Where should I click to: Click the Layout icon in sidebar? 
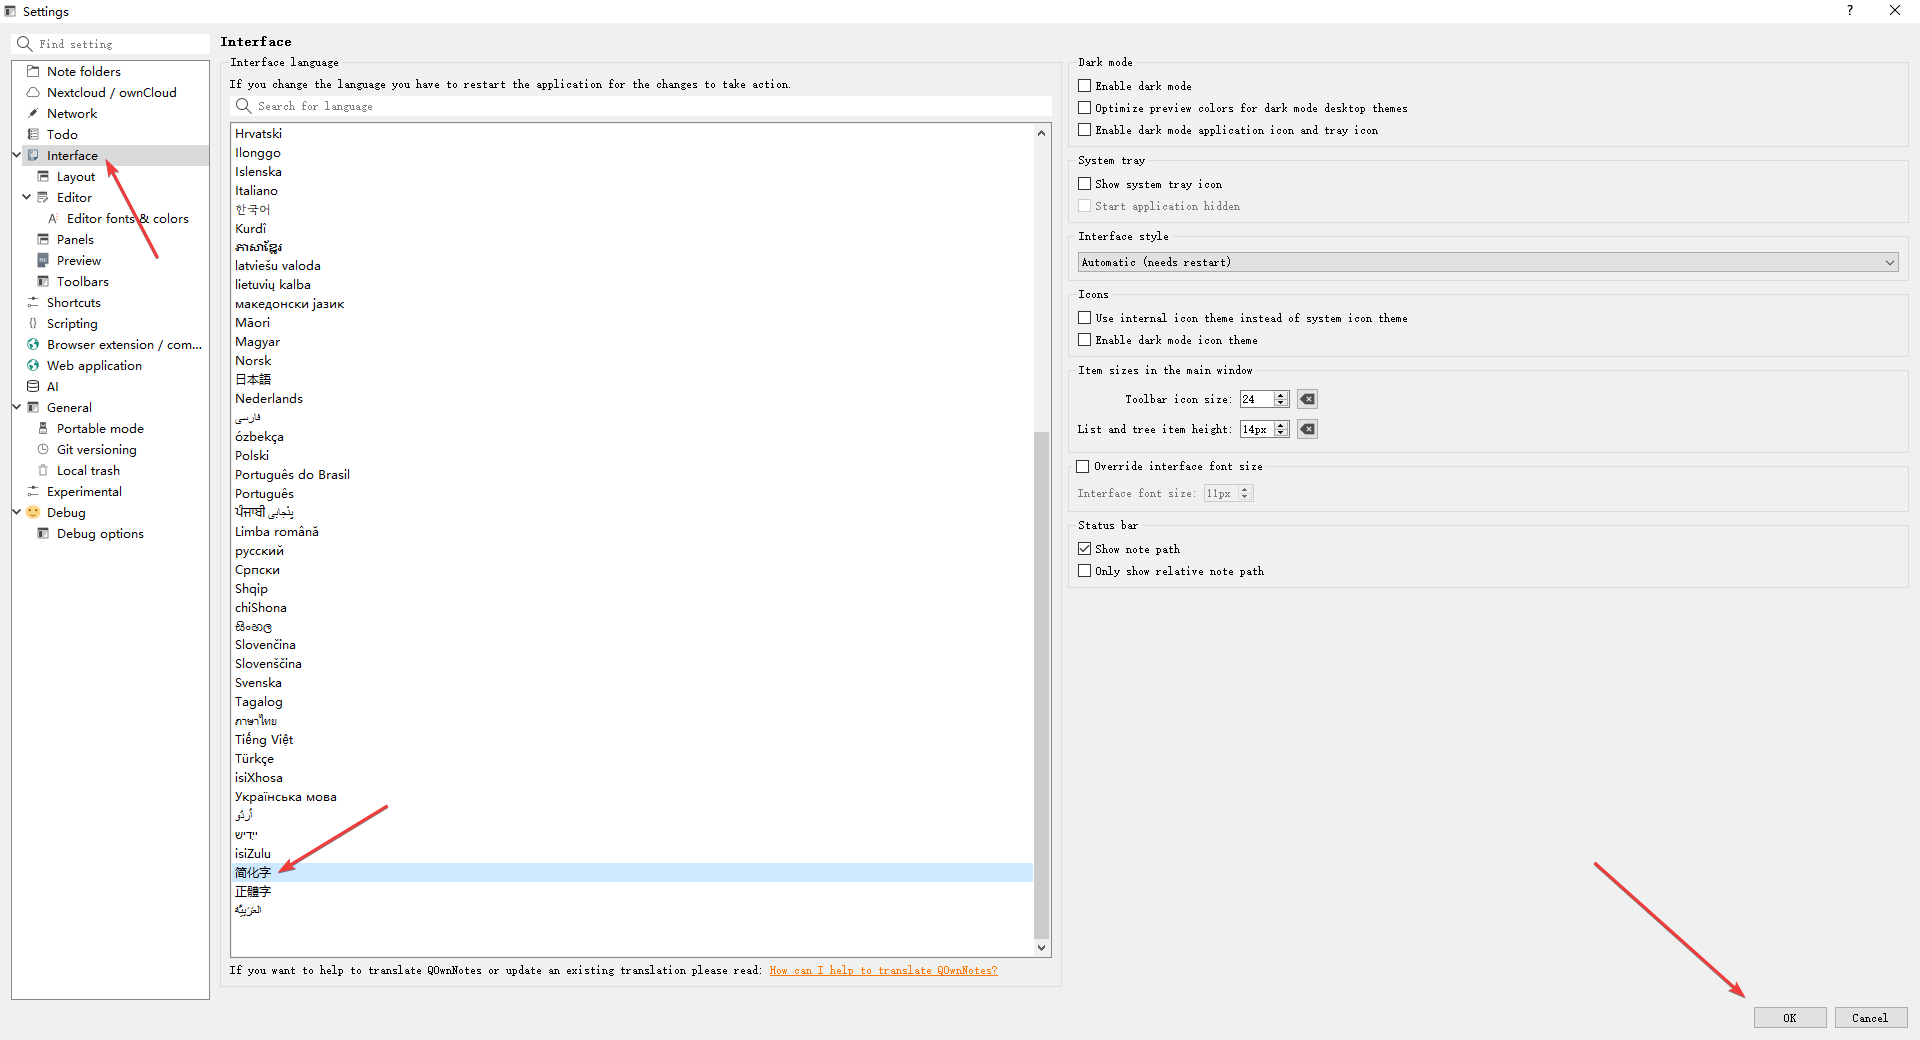pyautogui.click(x=43, y=176)
